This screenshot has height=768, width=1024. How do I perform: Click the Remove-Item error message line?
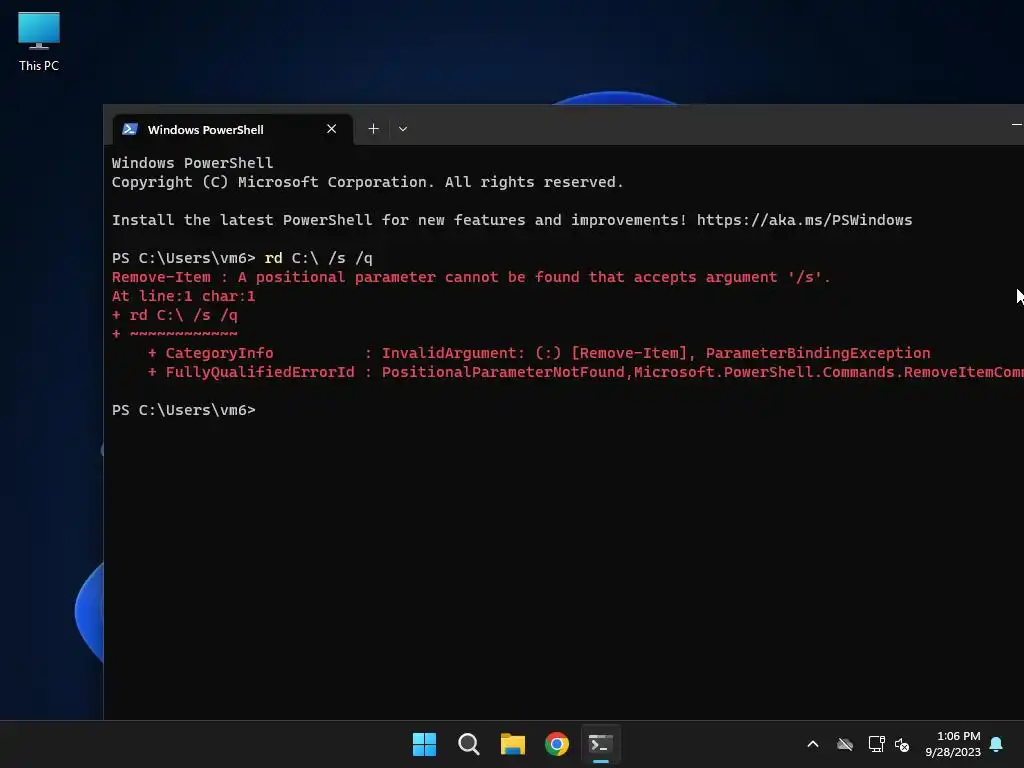coord(471,277)
